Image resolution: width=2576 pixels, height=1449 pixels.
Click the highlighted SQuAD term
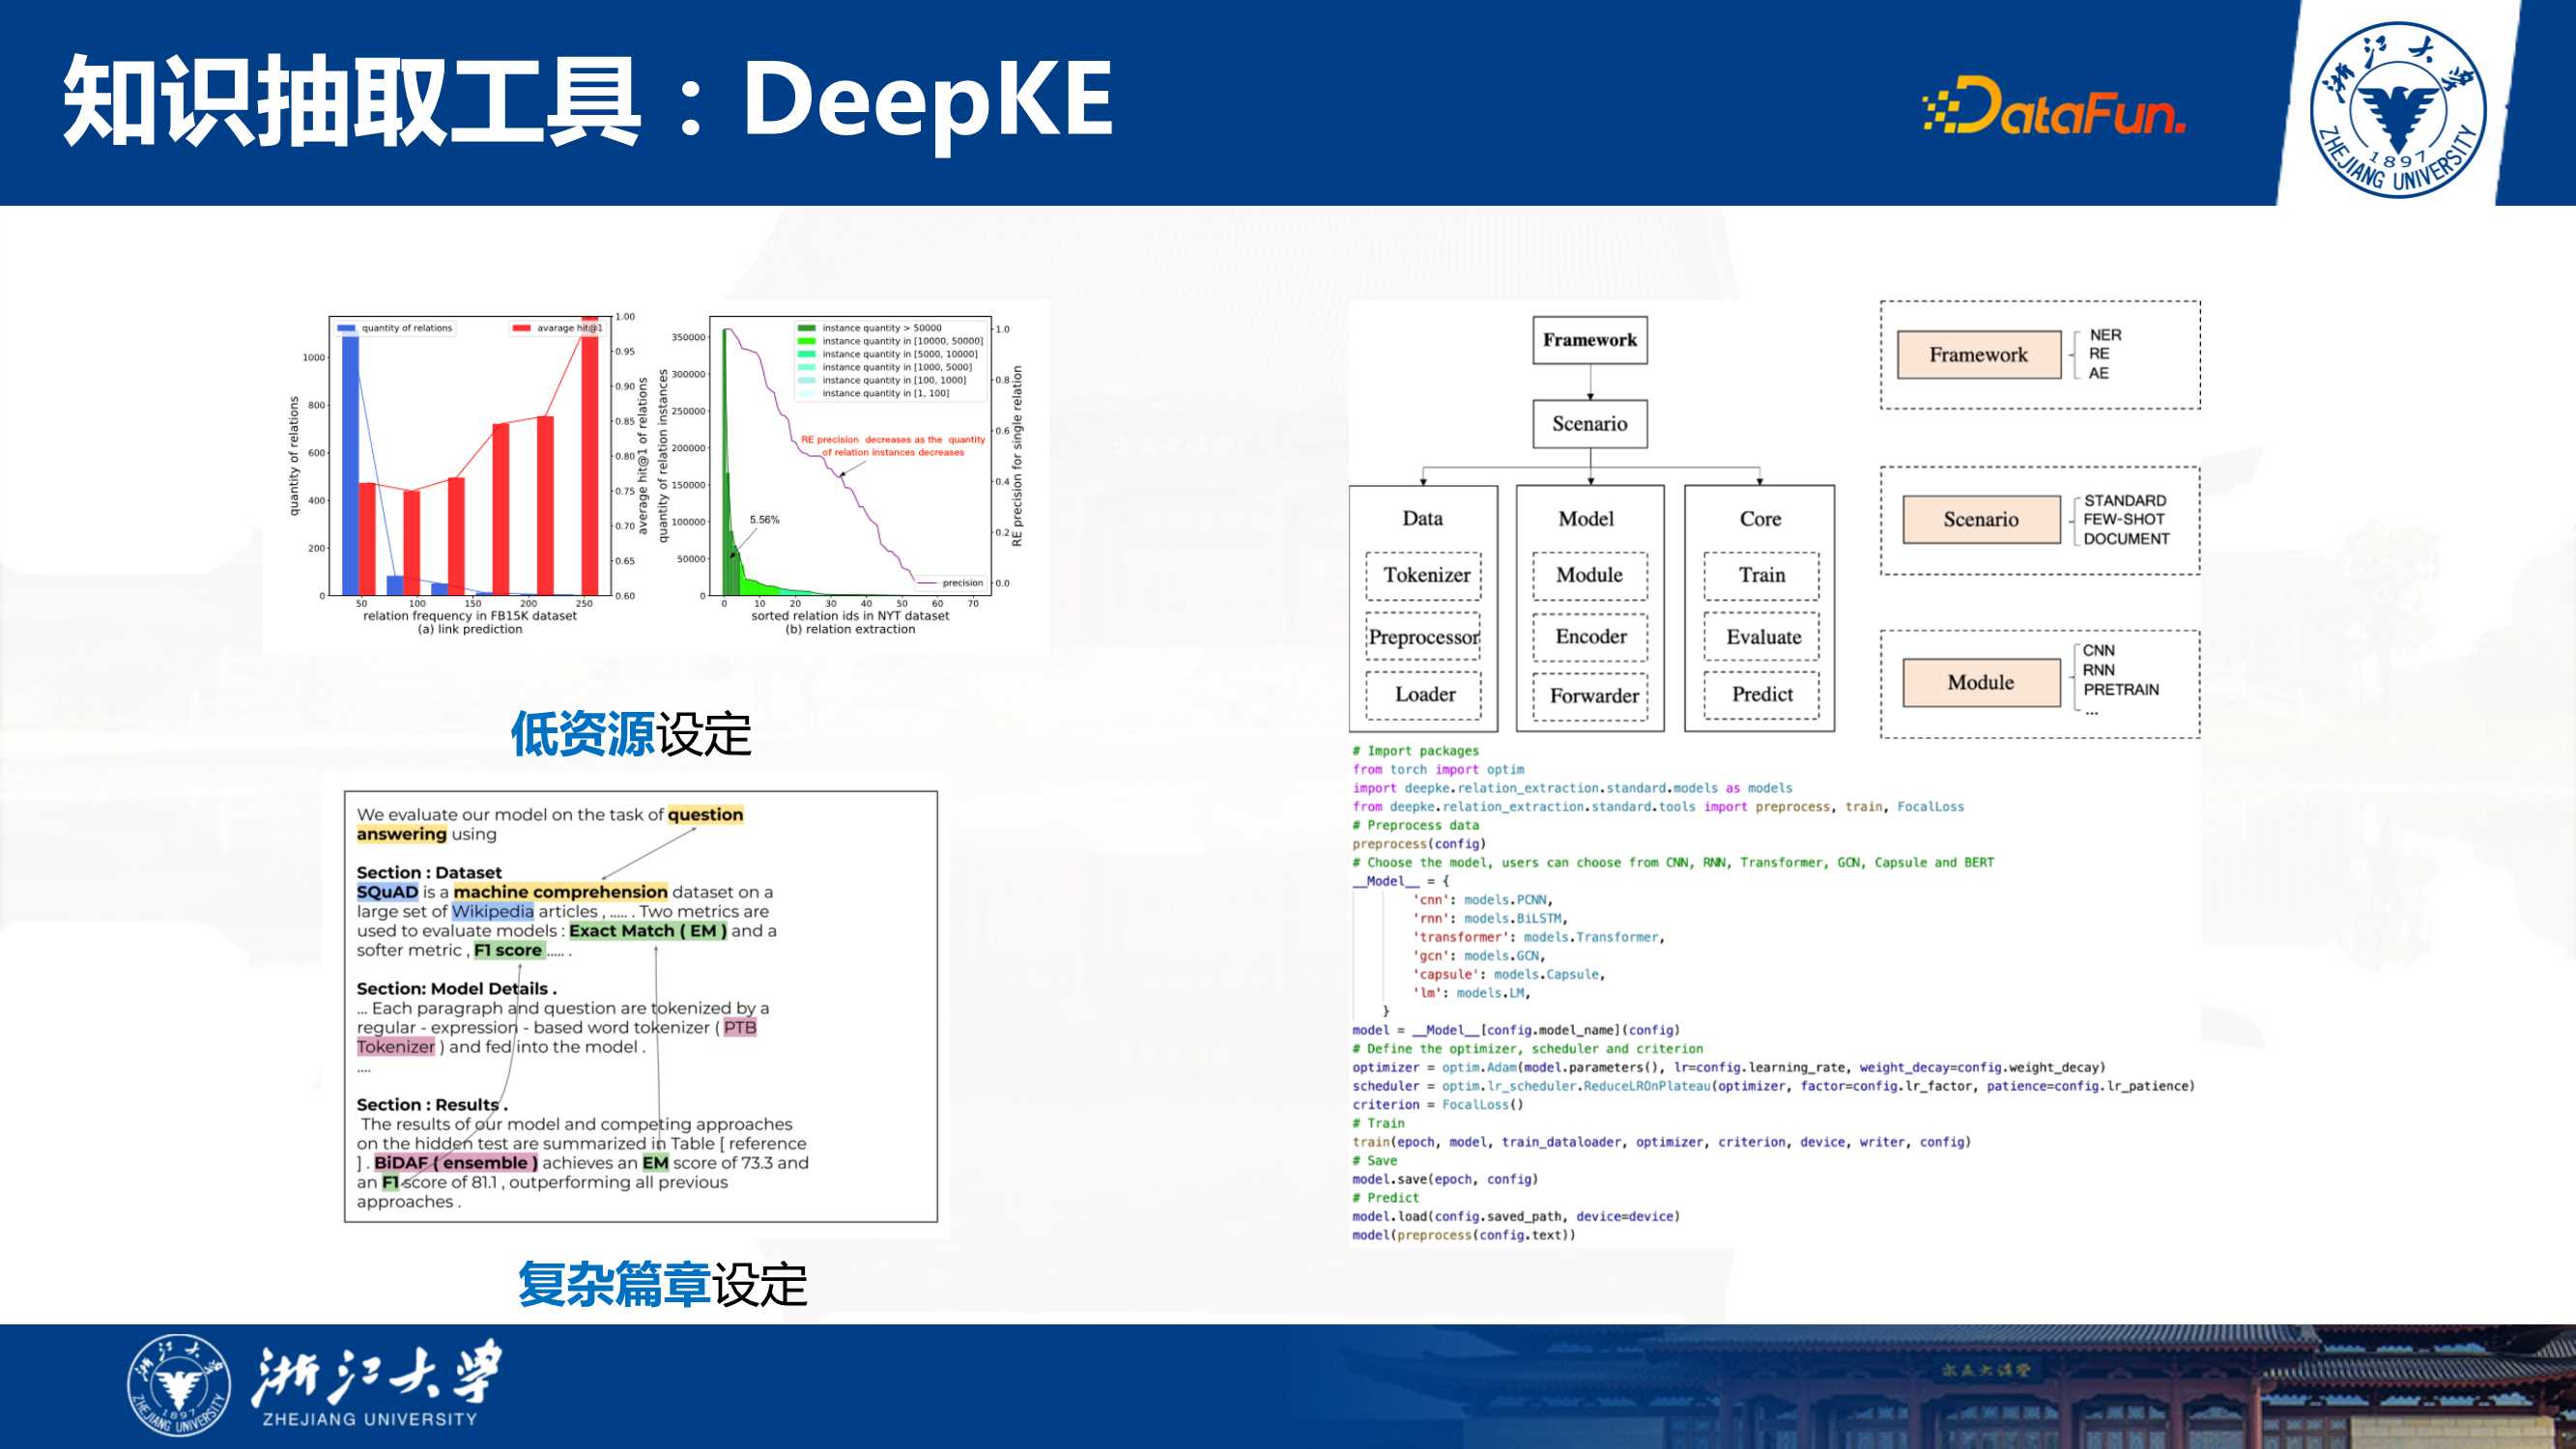point(387,892)
